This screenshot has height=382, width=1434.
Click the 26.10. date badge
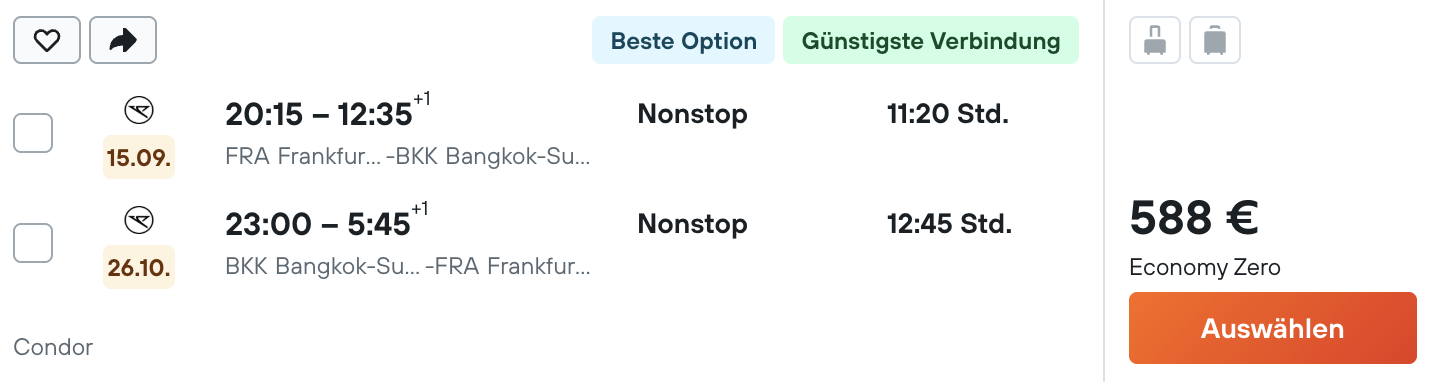(139, 267)
